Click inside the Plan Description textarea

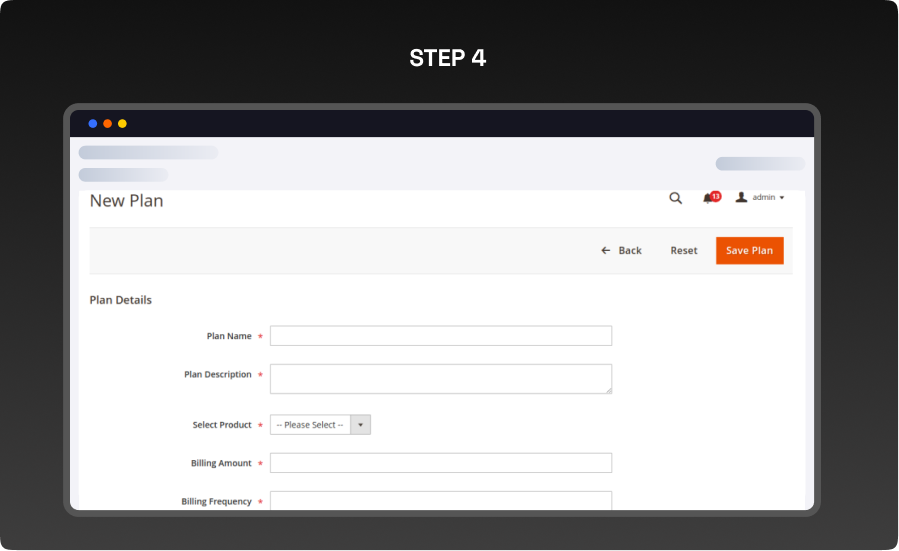click(x=440, y=378)
